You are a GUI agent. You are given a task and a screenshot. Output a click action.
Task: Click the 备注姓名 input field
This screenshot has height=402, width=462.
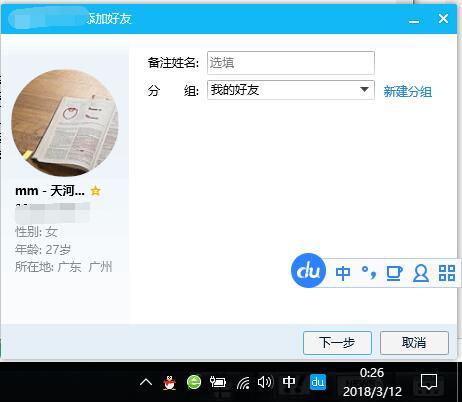(291, 63)
